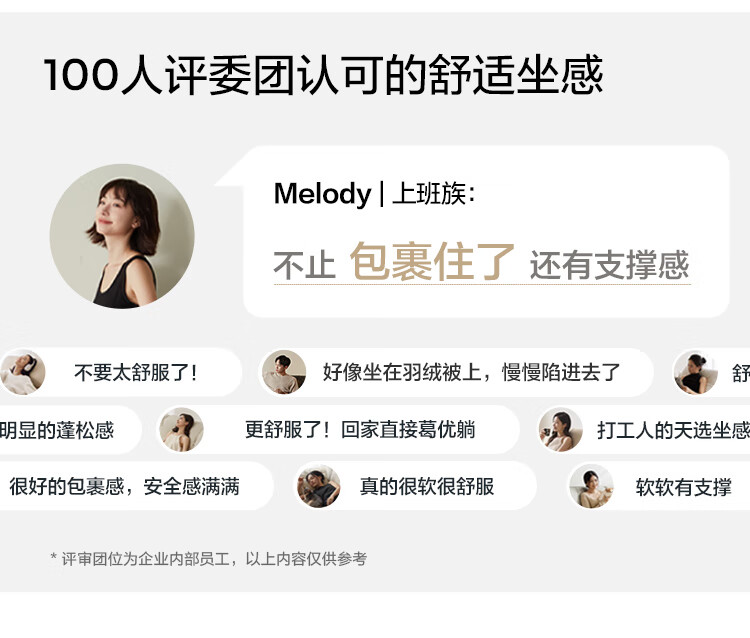Screen dimensions: 750x638
Task: Click avatar beside 不要太舒服了！ review
Action: point(22,372)
